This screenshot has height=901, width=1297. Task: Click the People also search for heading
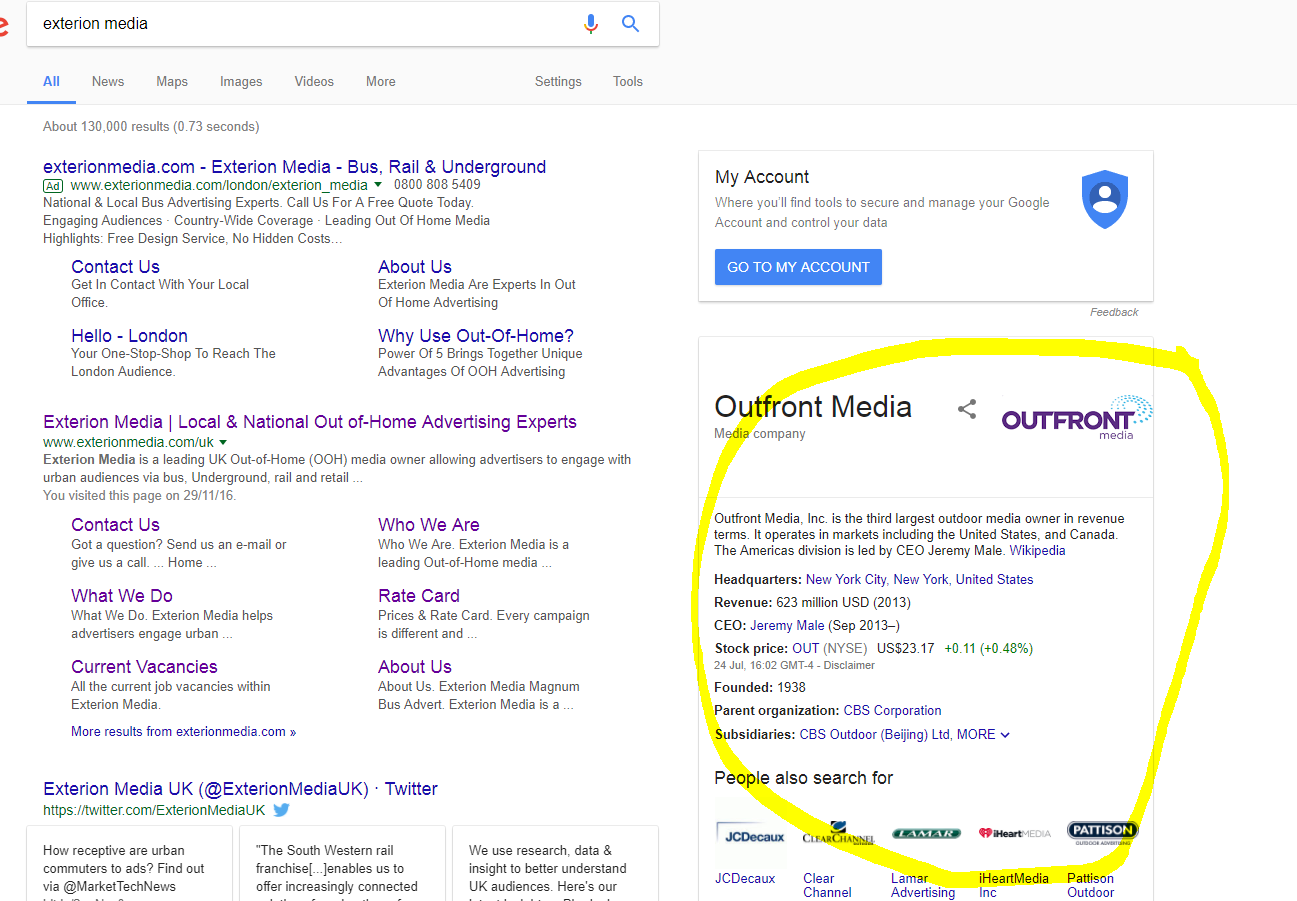[x=804, y=778]
